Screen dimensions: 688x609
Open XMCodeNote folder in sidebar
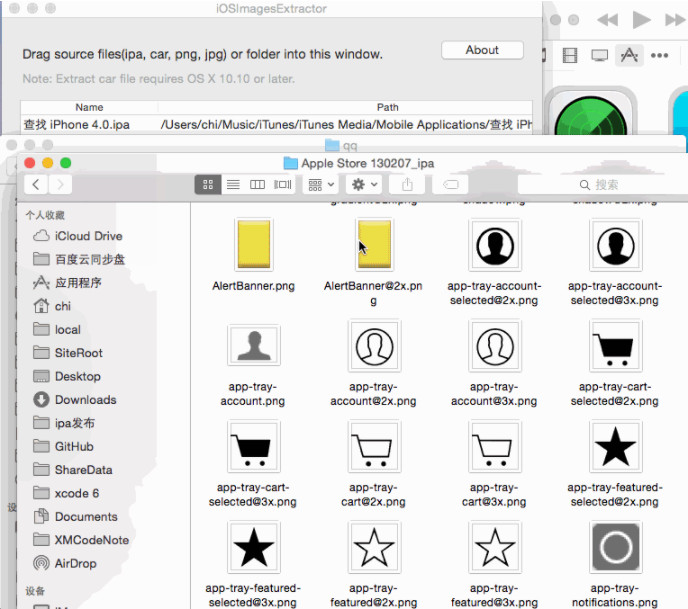(x=81, y=540)
